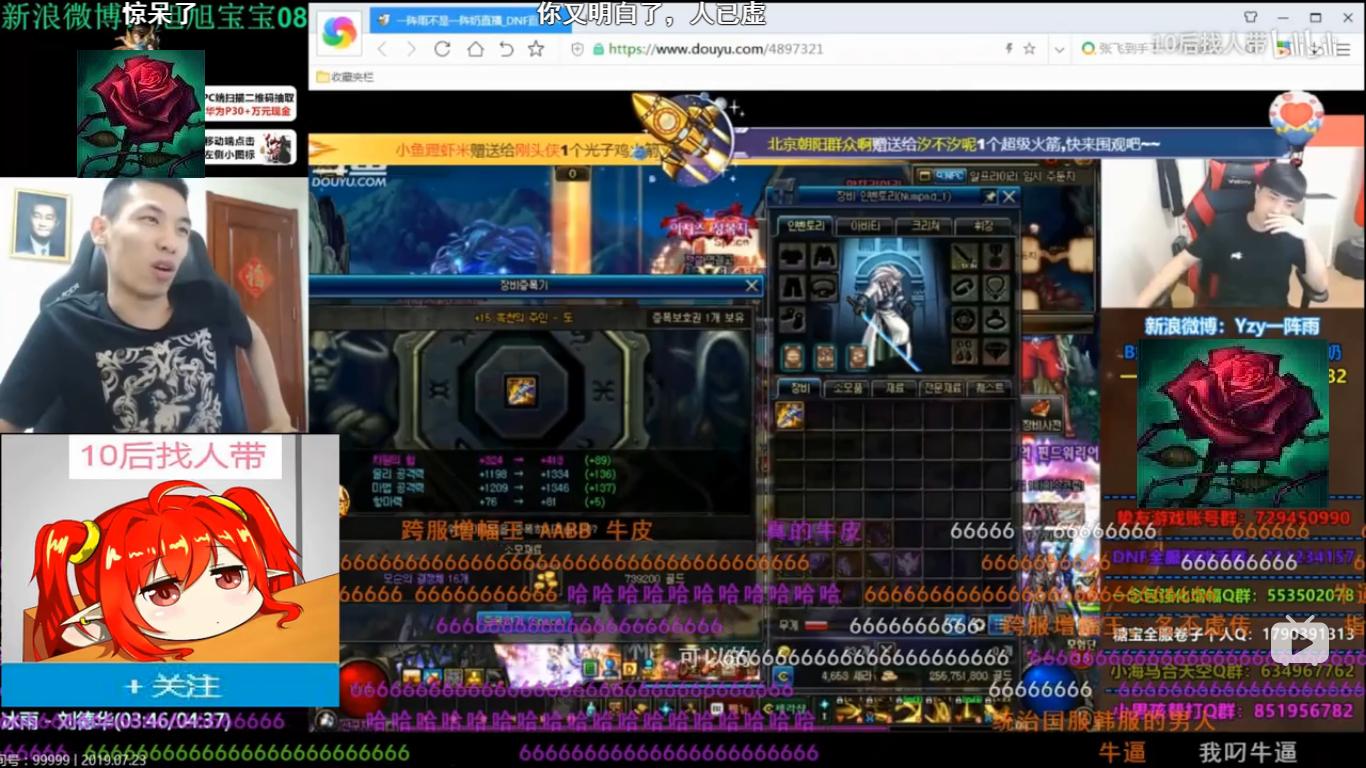Click the bracelet equipment slot
The height and width of the screenshot is (768, 1366).
tap(964, 289)
